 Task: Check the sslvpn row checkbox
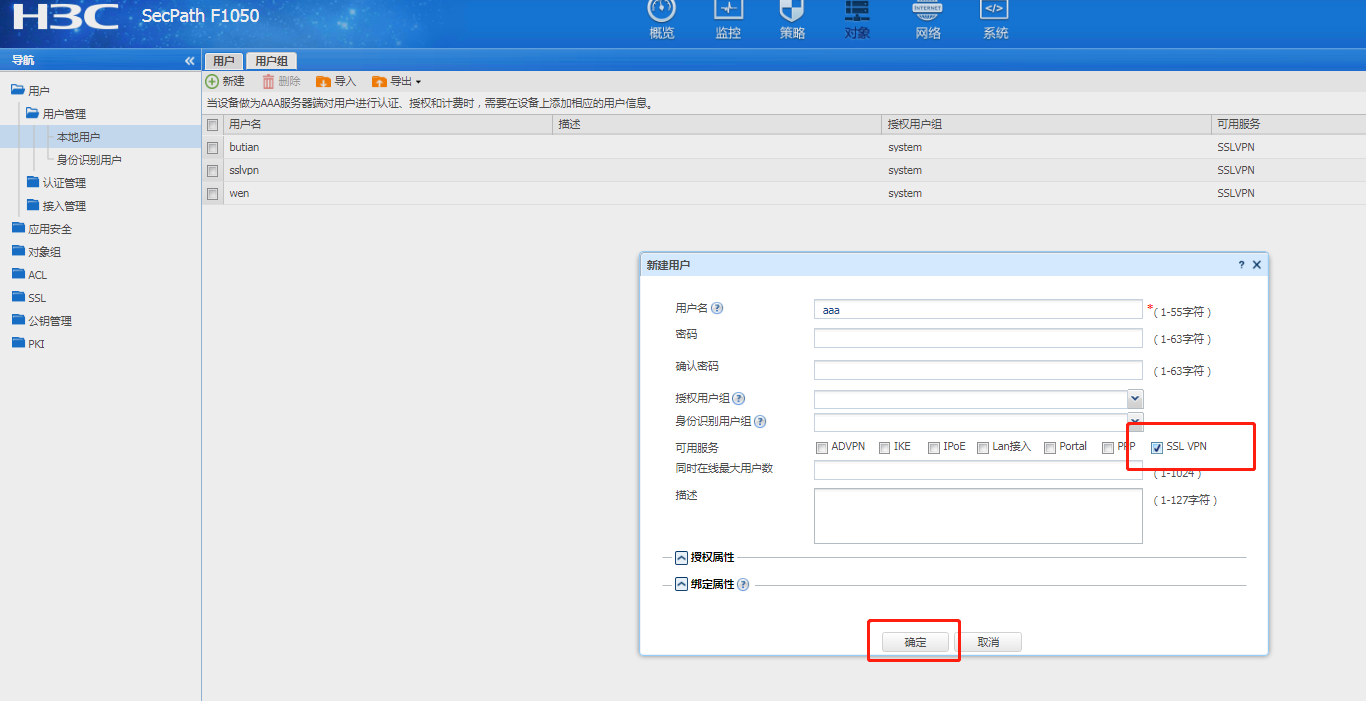coord(212,171)
